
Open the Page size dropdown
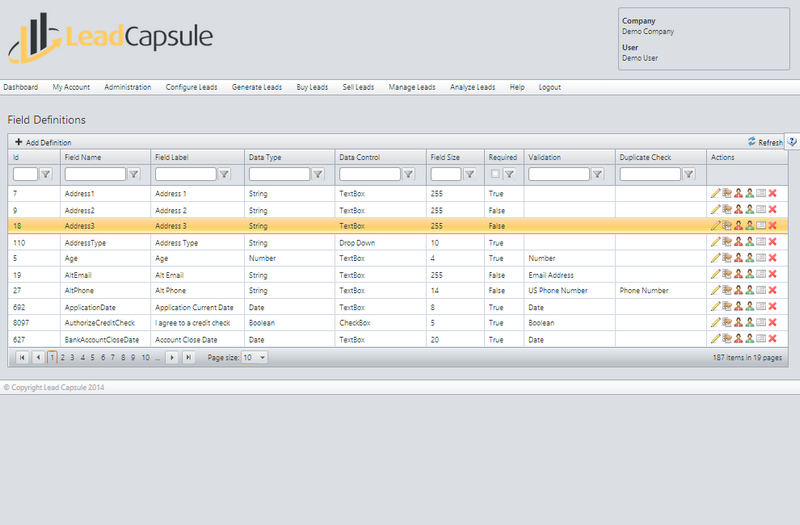click(255, 358)
